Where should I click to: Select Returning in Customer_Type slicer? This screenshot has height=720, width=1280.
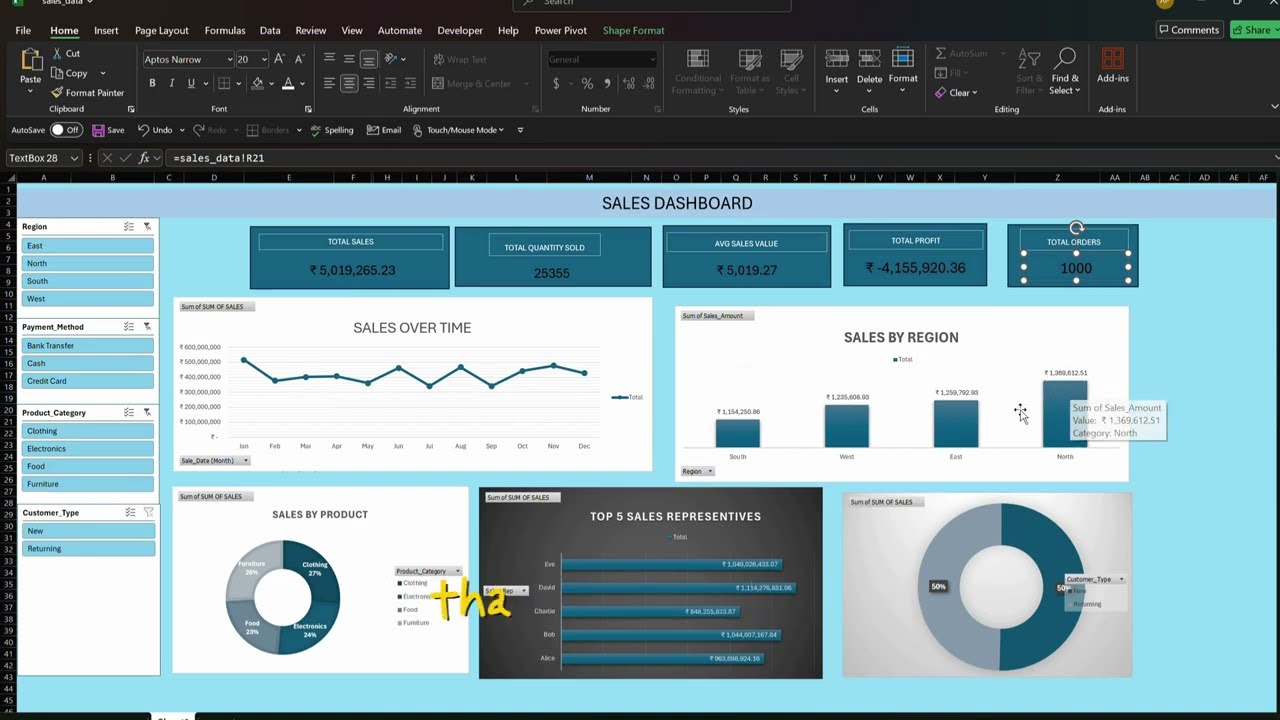point(88,549)
